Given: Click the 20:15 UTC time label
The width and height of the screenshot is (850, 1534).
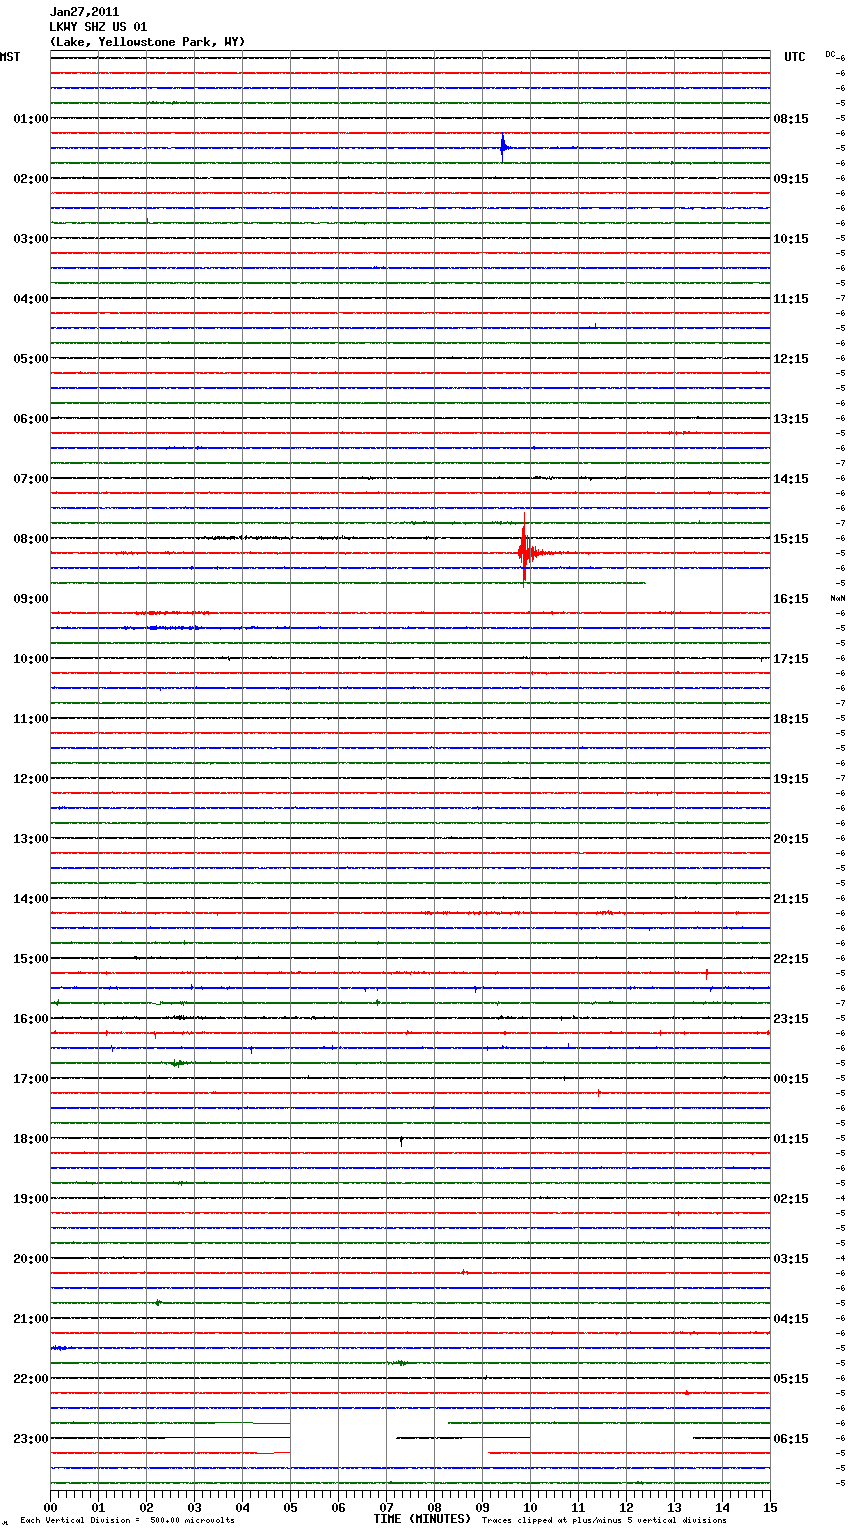Looking at the screenshot, I should point(791,839).
